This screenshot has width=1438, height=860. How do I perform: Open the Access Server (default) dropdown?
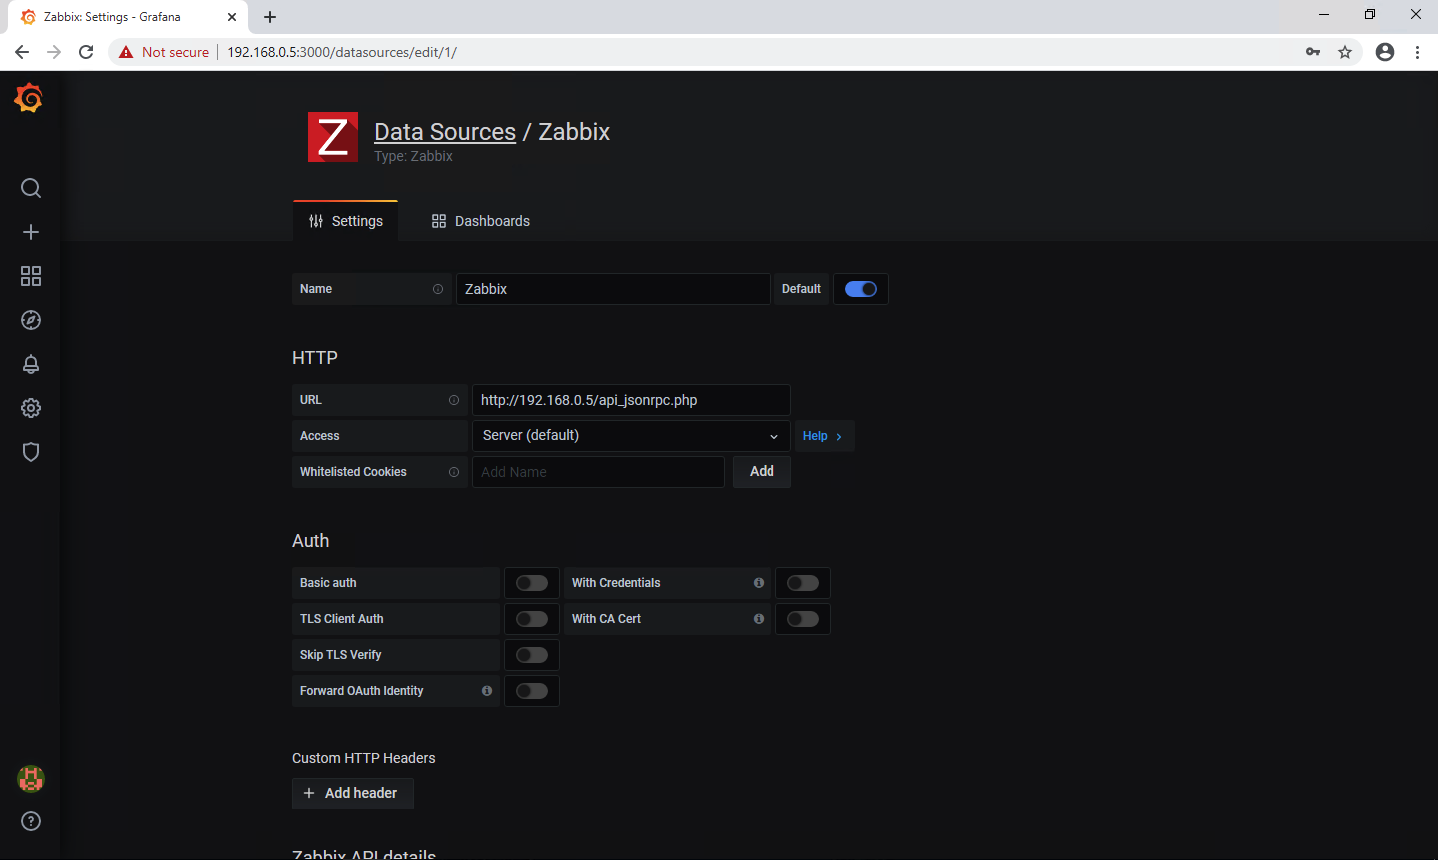click(631, 436)
